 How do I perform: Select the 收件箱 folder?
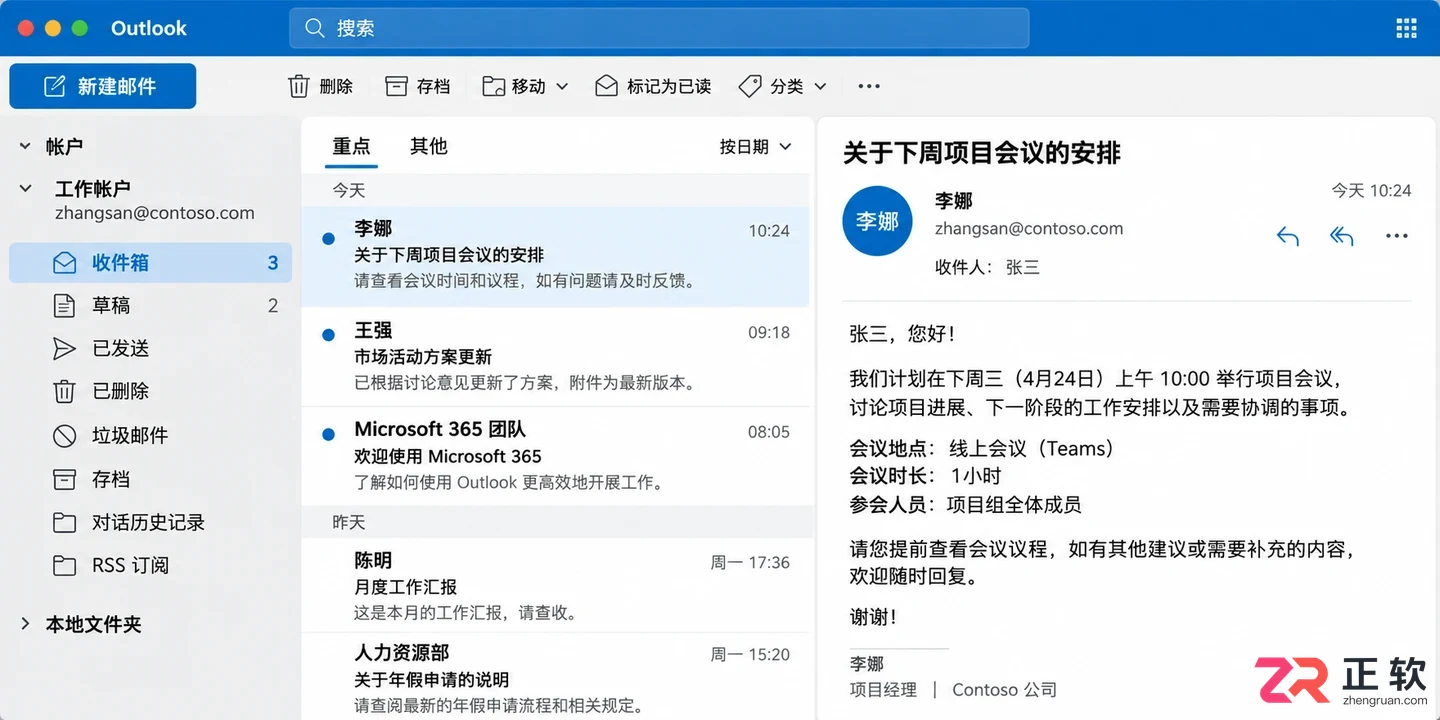[x=150, y=263]
